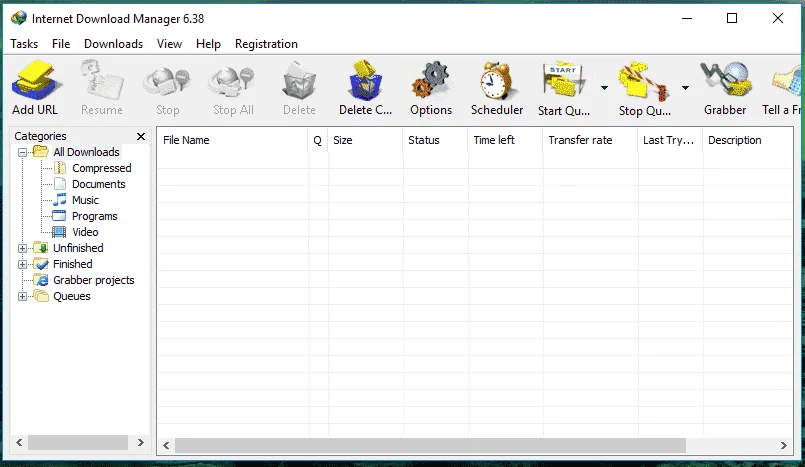This screenshot has height=467, width=805.
Task: Sort by Last Try column header
Action: 670,140
